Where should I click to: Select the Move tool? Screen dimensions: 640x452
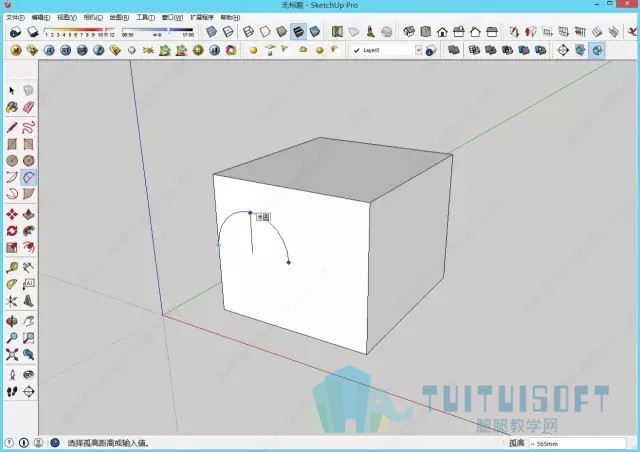click(x=12, y=214)
